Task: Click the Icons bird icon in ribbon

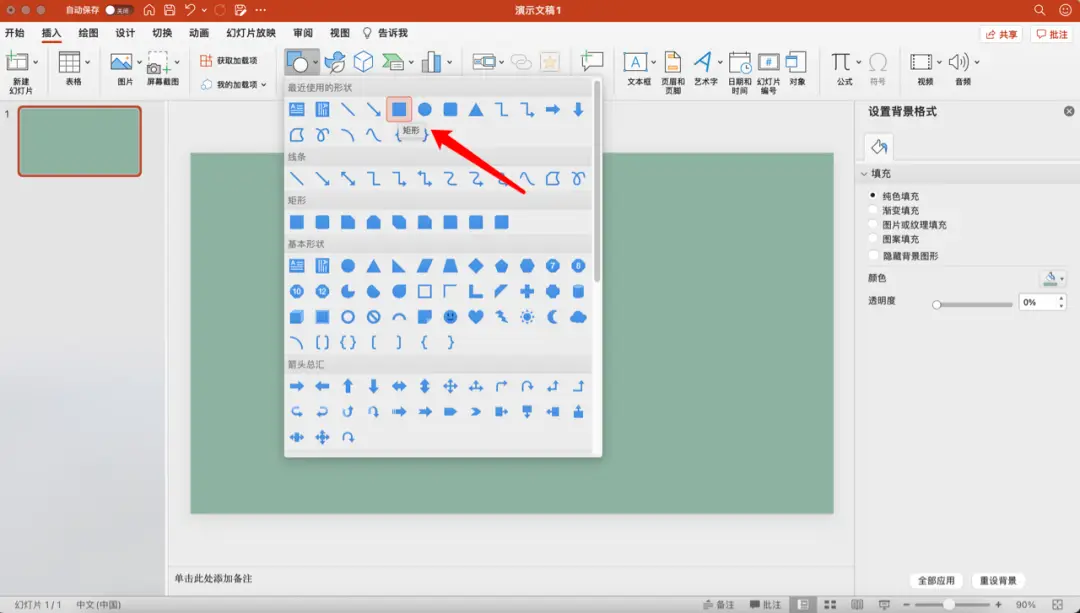Action: [x=335, y=62]
